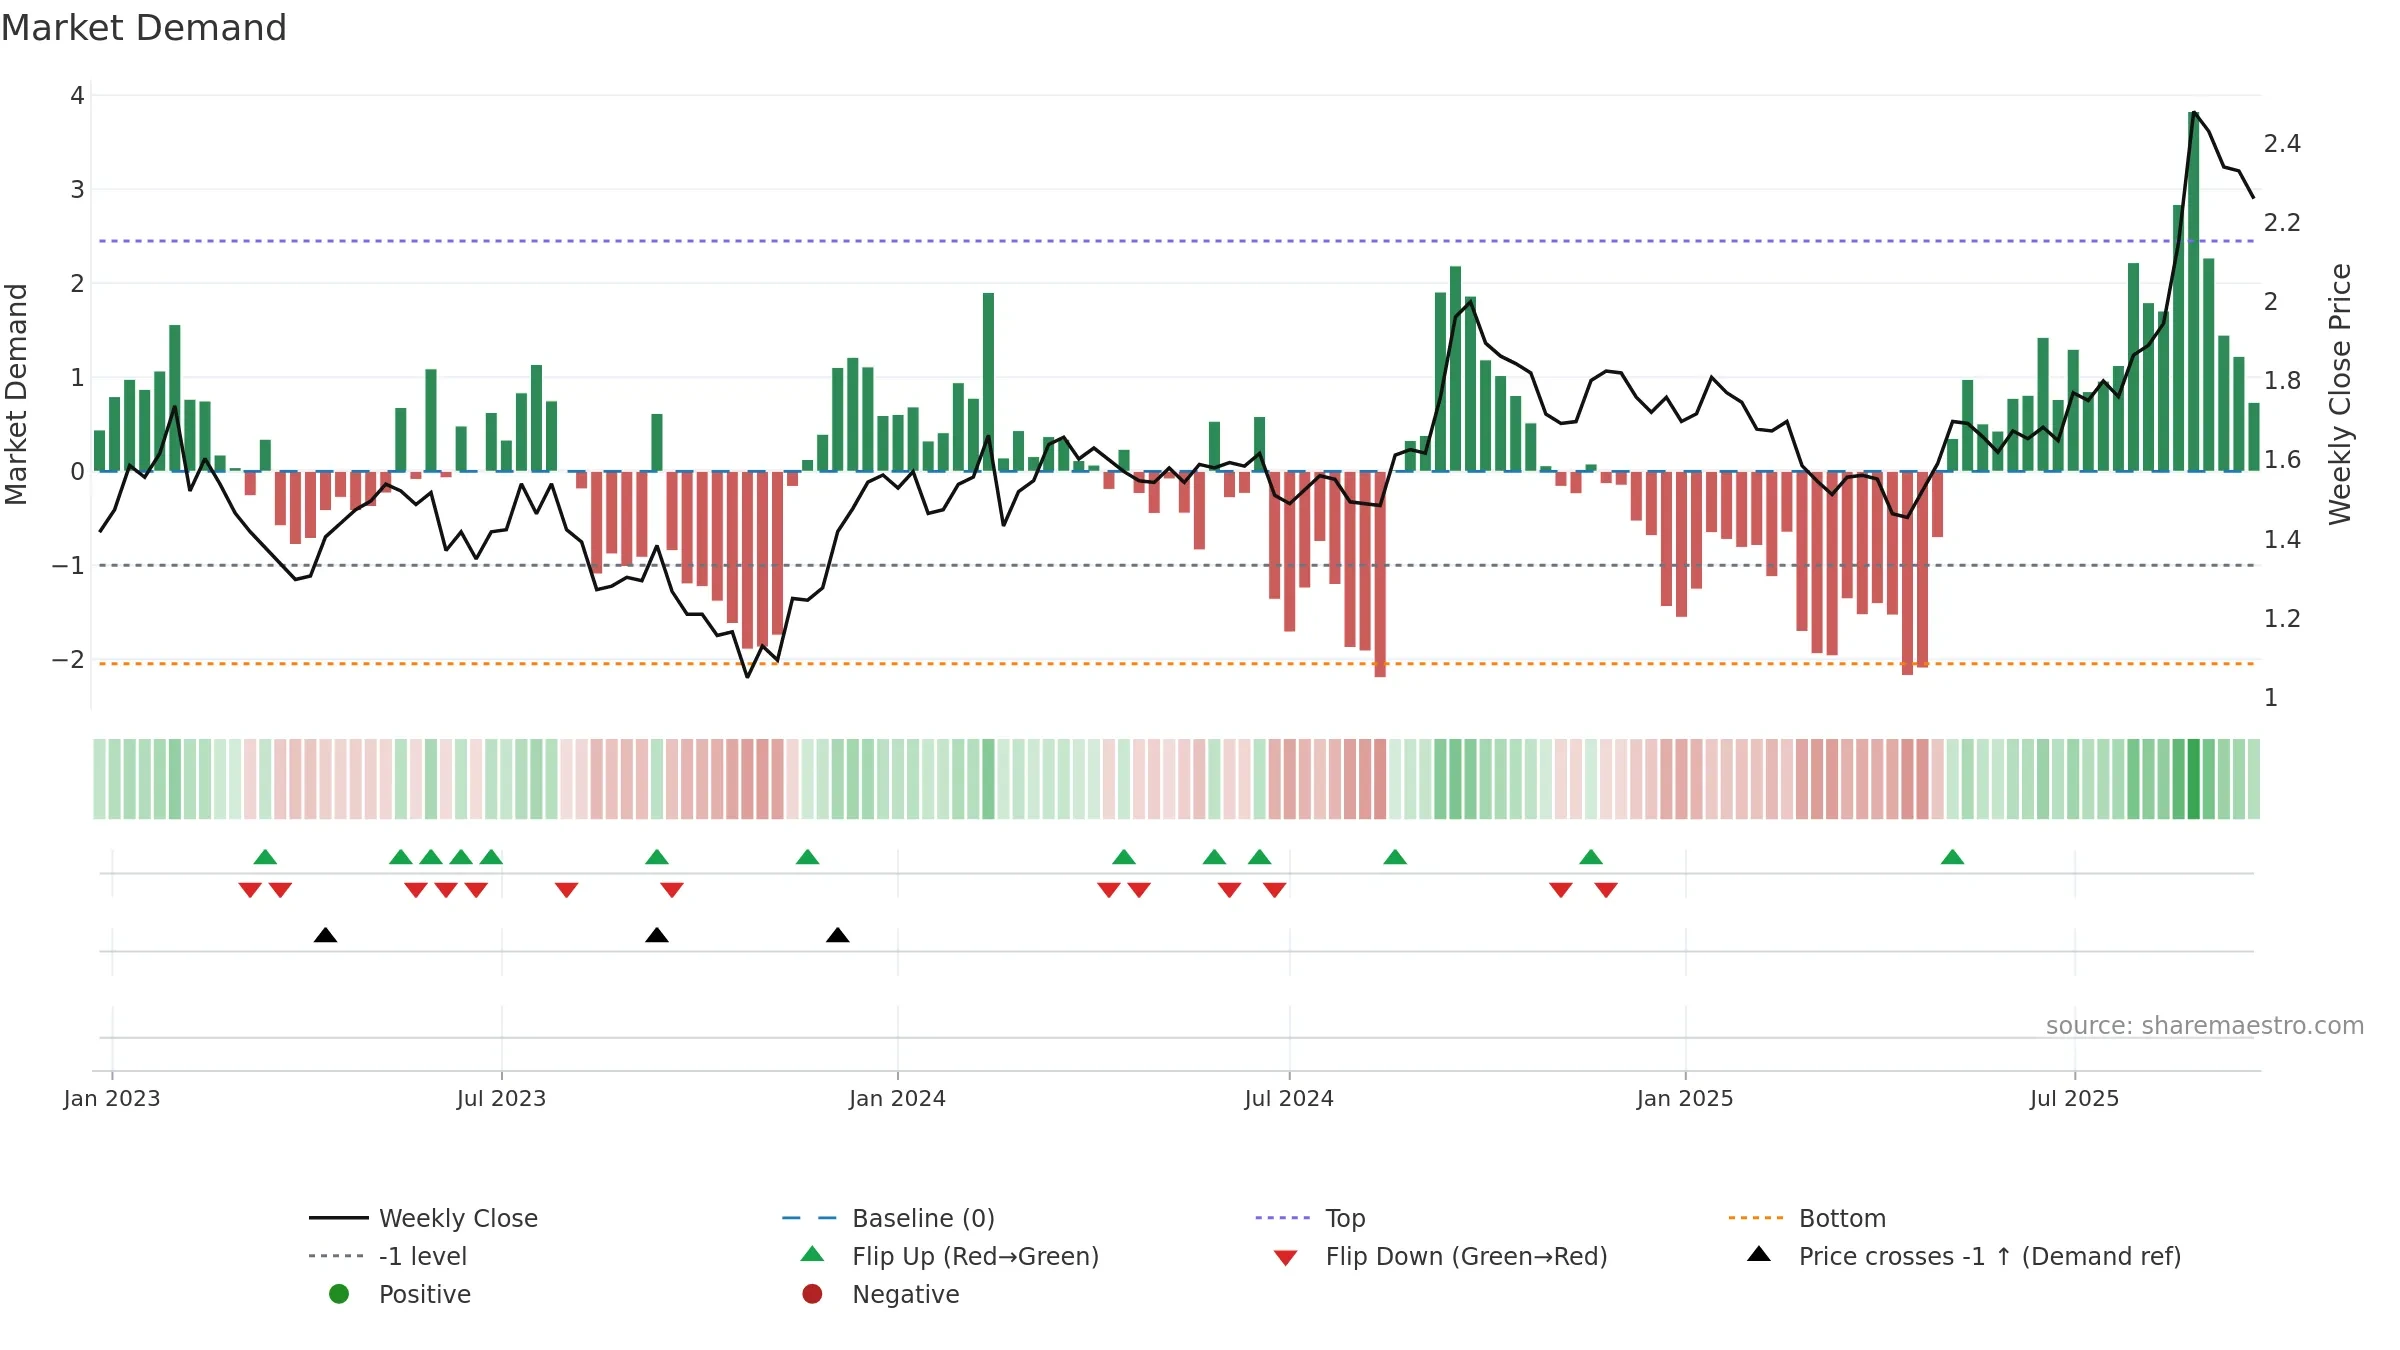Viewport: 2400px width, 1350px height.
Task: Toggle the Flip Up (Red→Green) legend label
Action: [x=975, y=1256]
